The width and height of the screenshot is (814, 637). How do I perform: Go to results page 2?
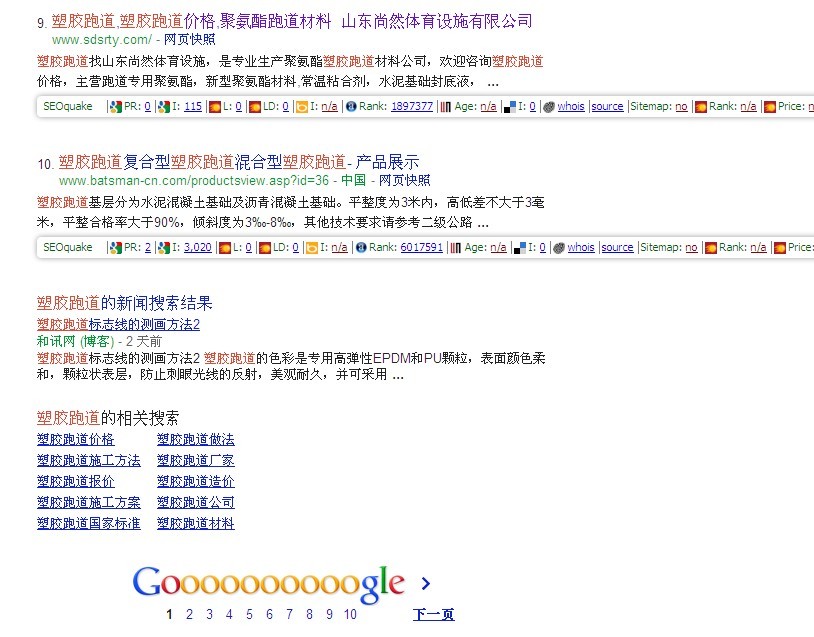click(189, 615)
